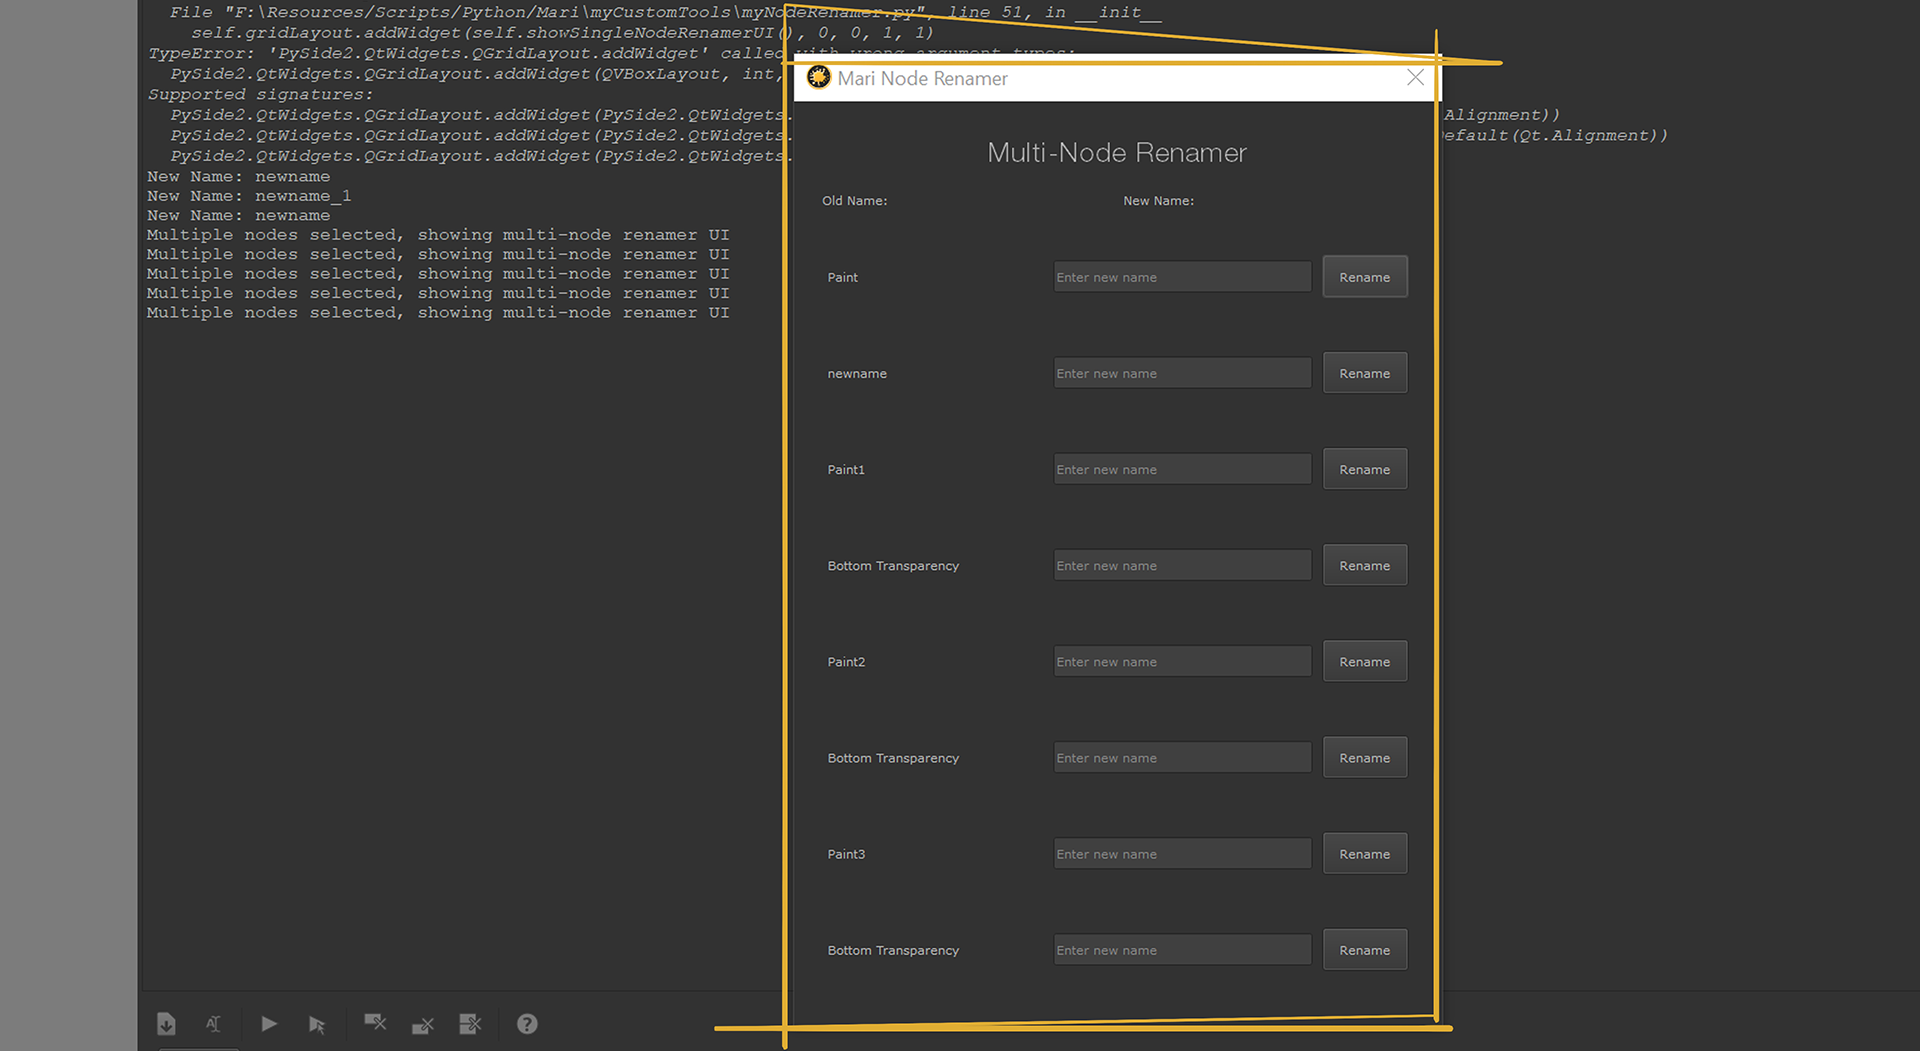Focus the new name field for Paint3

(x=1181, y=854)
